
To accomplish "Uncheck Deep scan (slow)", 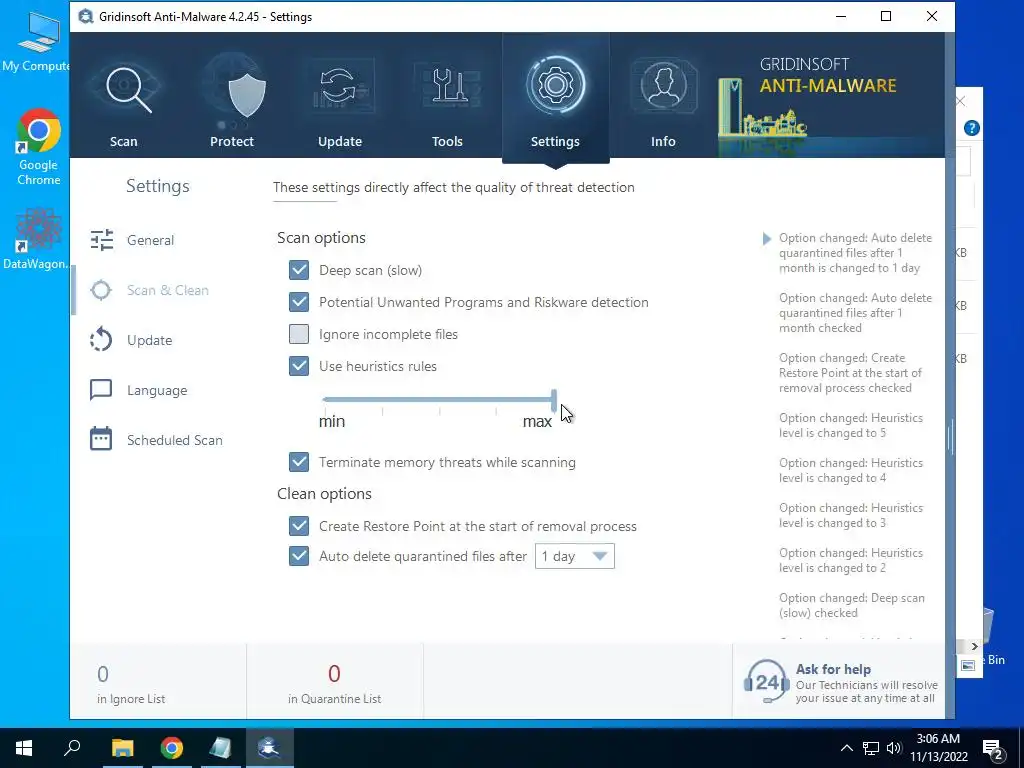I will tap(299, 270).
